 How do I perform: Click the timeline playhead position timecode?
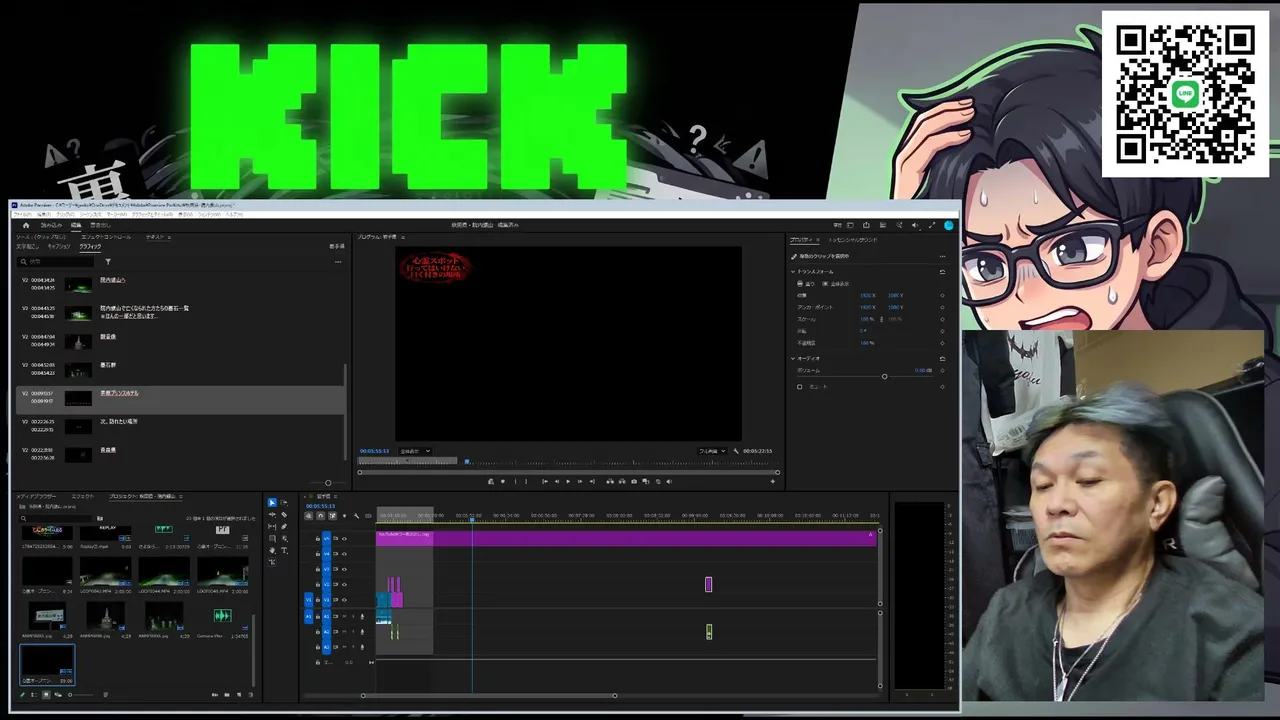pyautogui.click(x=320, y=506)
